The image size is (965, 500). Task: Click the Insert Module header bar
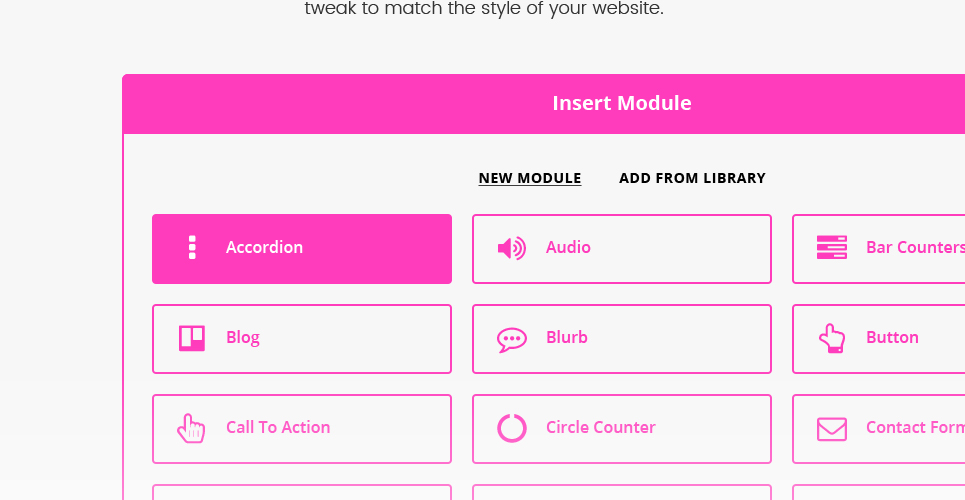coord(544,103)
